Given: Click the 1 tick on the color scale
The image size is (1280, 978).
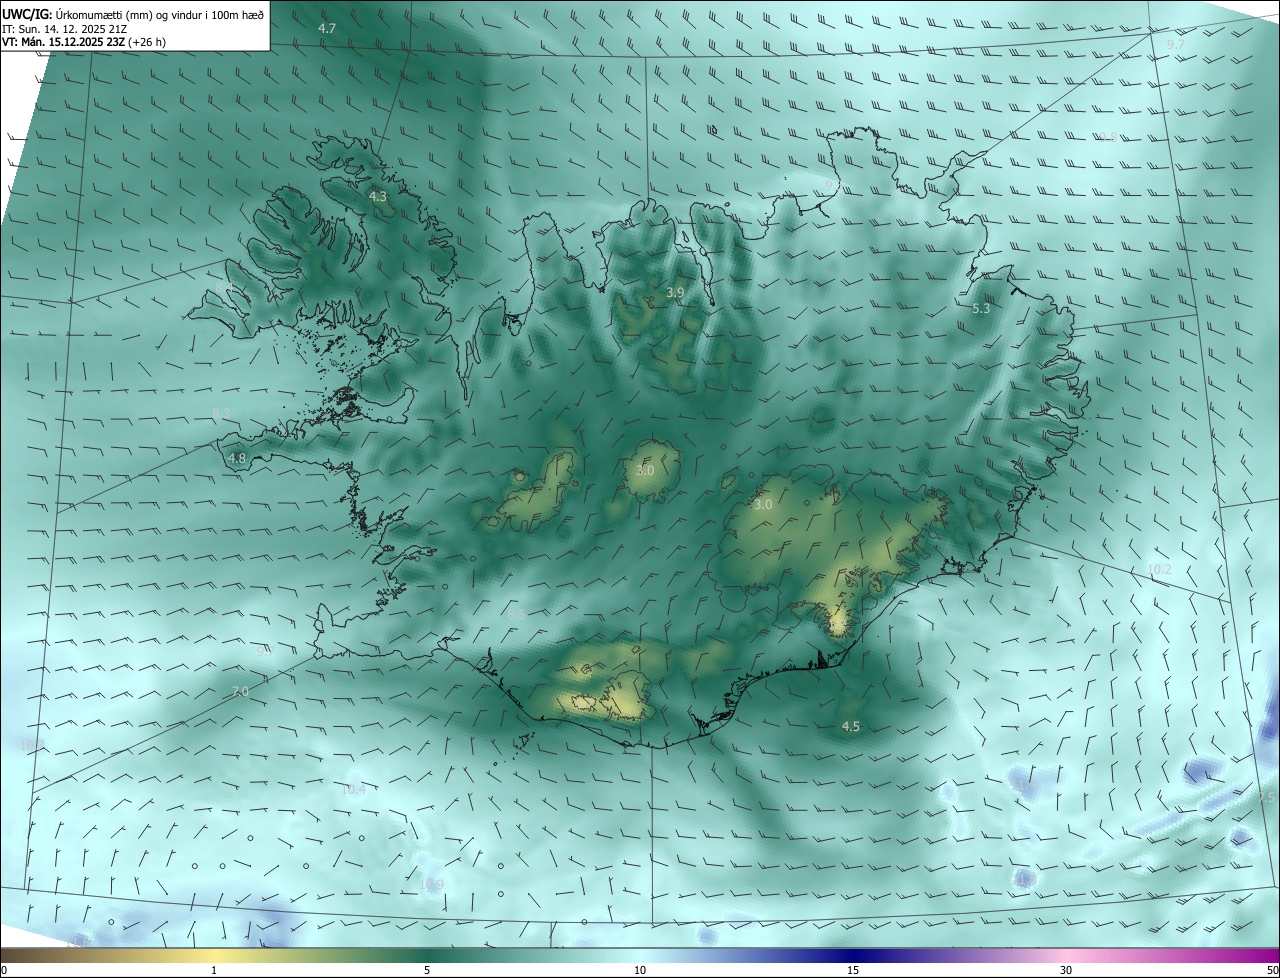Looking at the screenshot, I should 214,971.
